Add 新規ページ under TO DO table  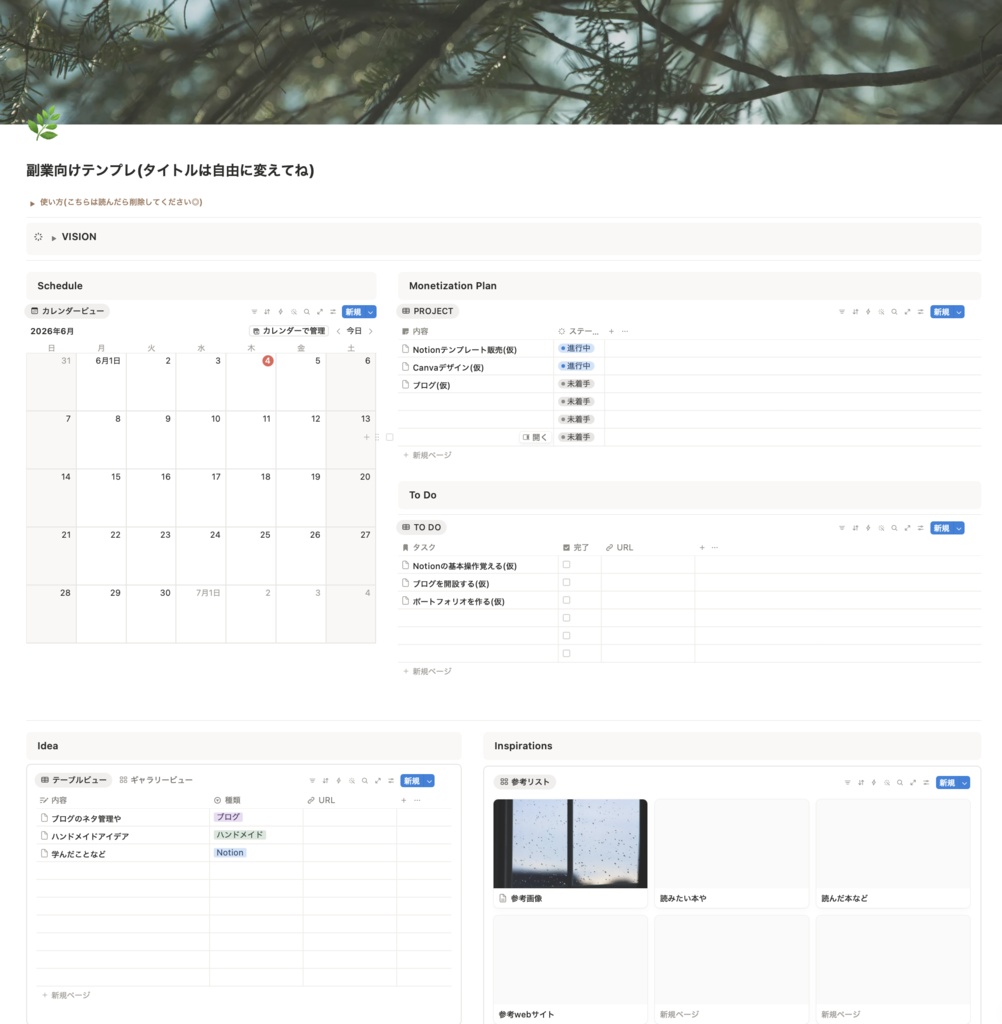click(x=427, y=671)
